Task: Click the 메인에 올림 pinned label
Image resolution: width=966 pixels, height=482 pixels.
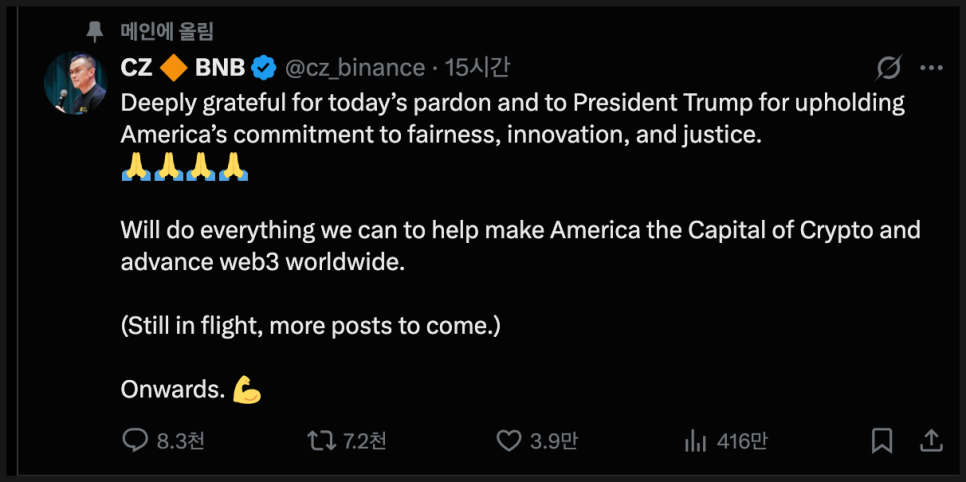Action: click(168, 32)
